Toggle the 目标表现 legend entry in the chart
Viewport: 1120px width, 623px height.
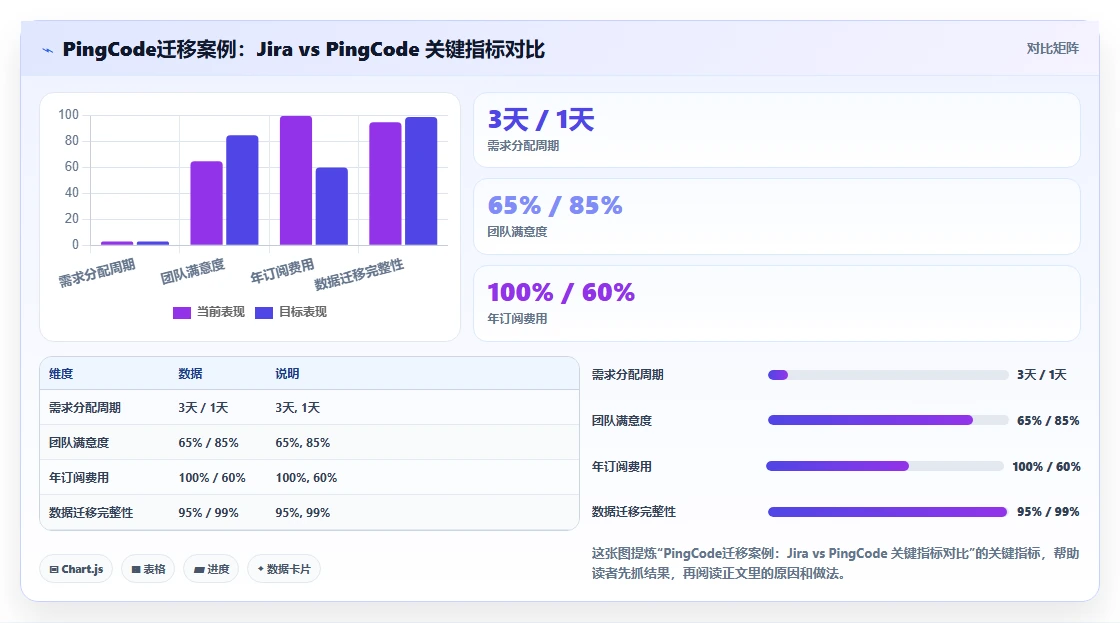(x=291, y=312)
